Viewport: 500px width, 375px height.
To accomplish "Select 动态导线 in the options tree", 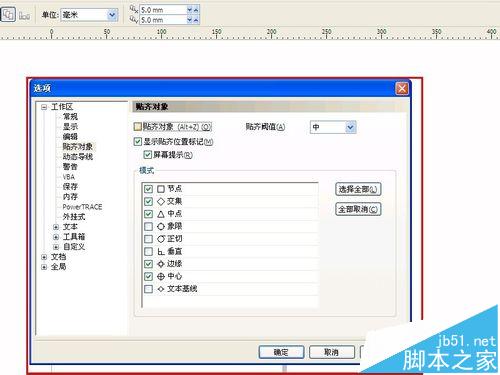I will point(78,157).
